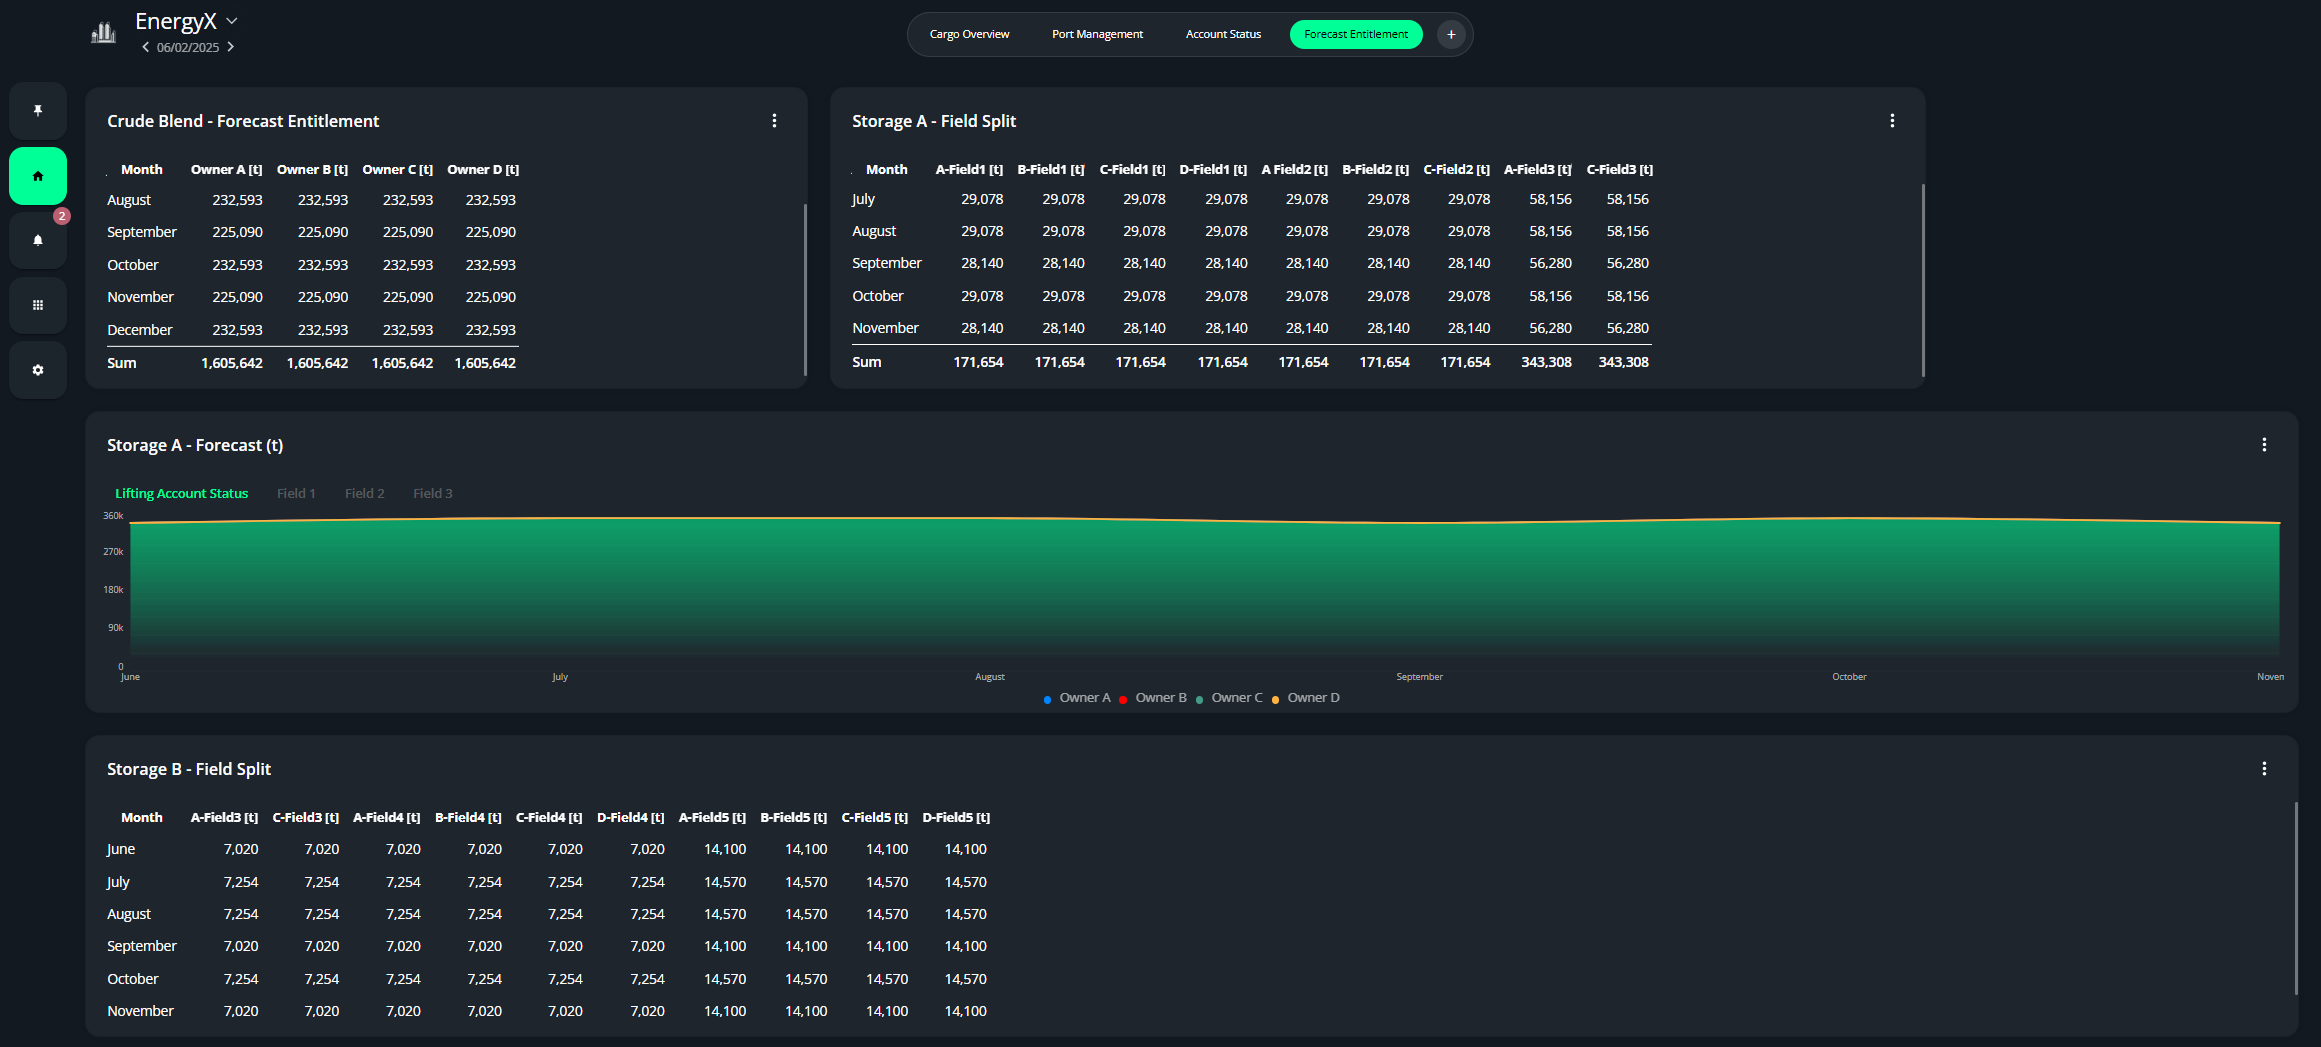Select Field 2 chart tab
This screenshot has width=2321, height=1047.
click(x=364, y=493)
